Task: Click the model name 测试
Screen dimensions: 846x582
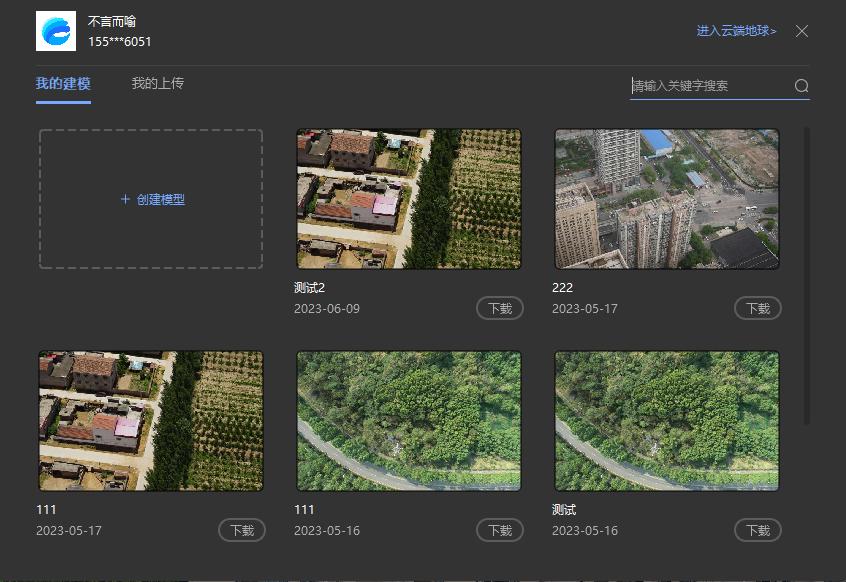Action: point(564,510)
